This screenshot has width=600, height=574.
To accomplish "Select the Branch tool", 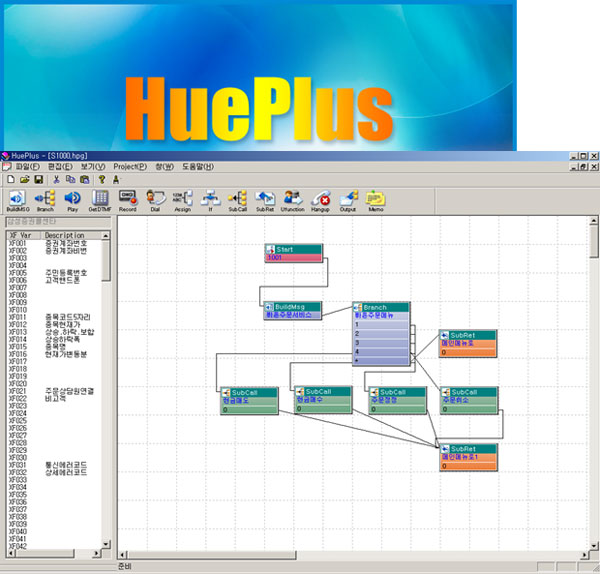I will 45,201.
